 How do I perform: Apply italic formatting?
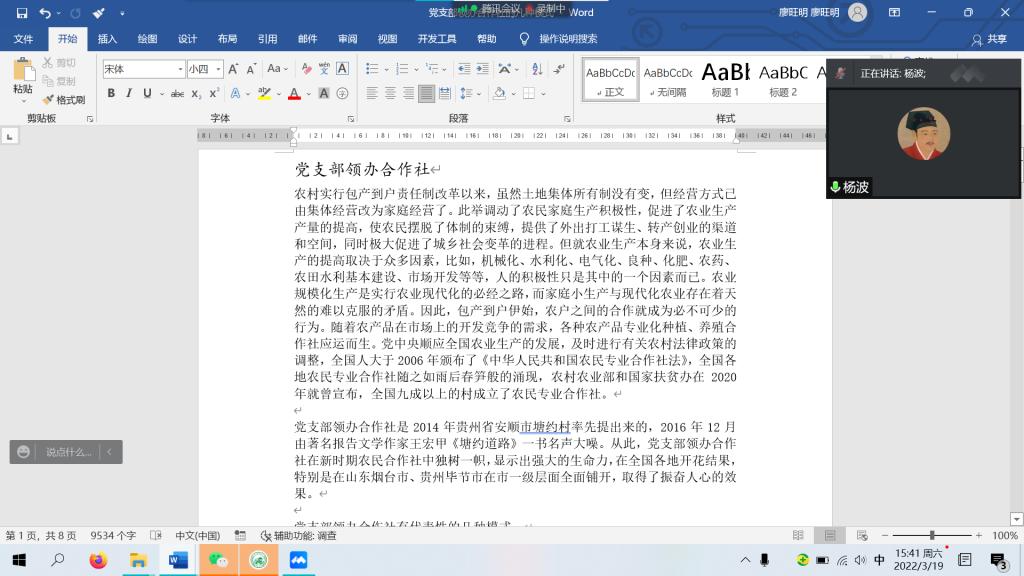point(129,94)
